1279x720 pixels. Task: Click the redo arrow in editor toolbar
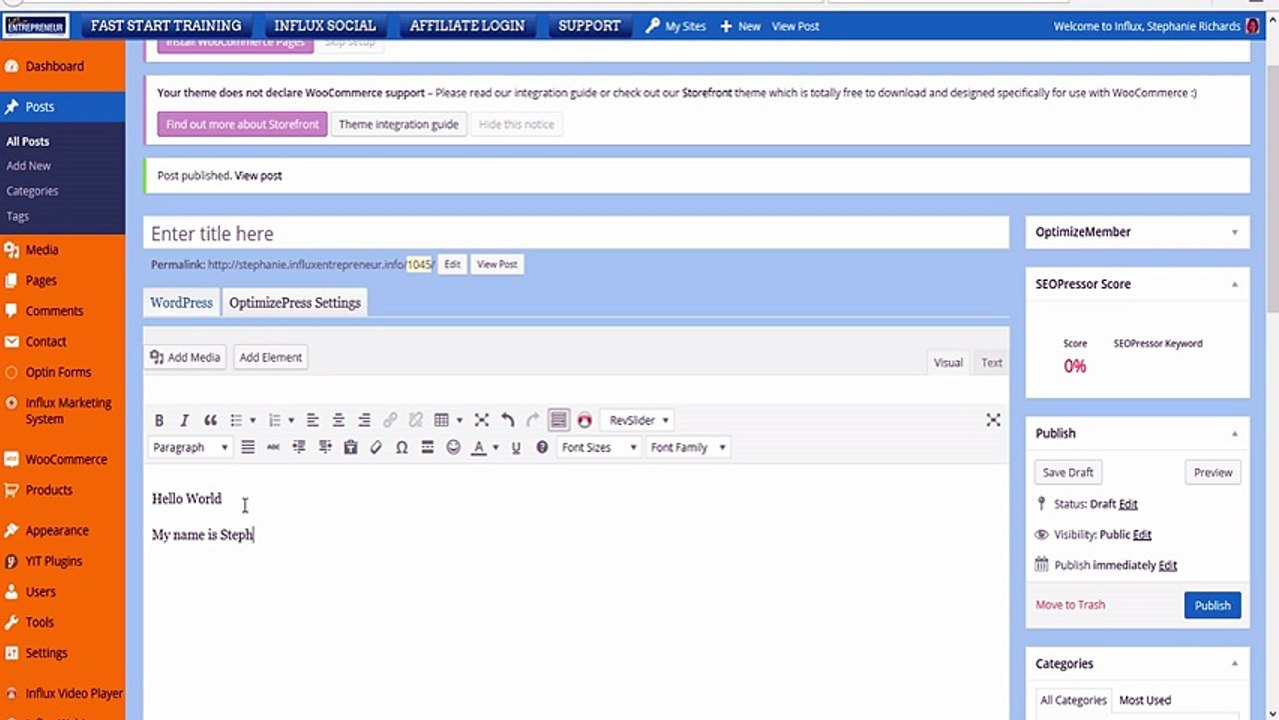click(x=532, y=420)
